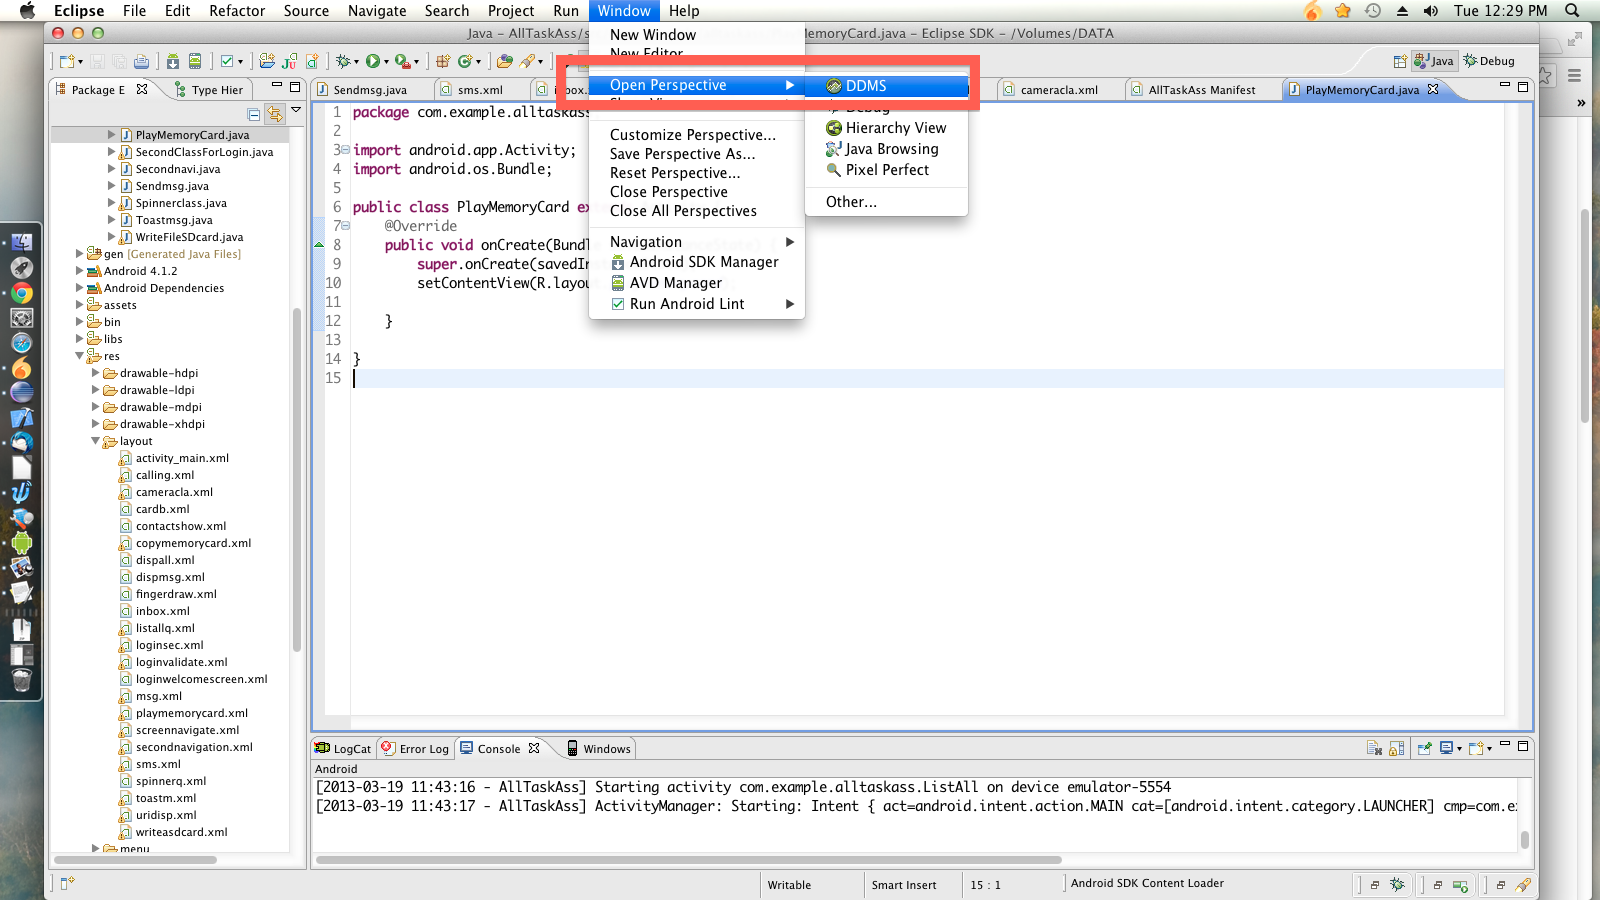Expand the libs folder

click(80, 339)
